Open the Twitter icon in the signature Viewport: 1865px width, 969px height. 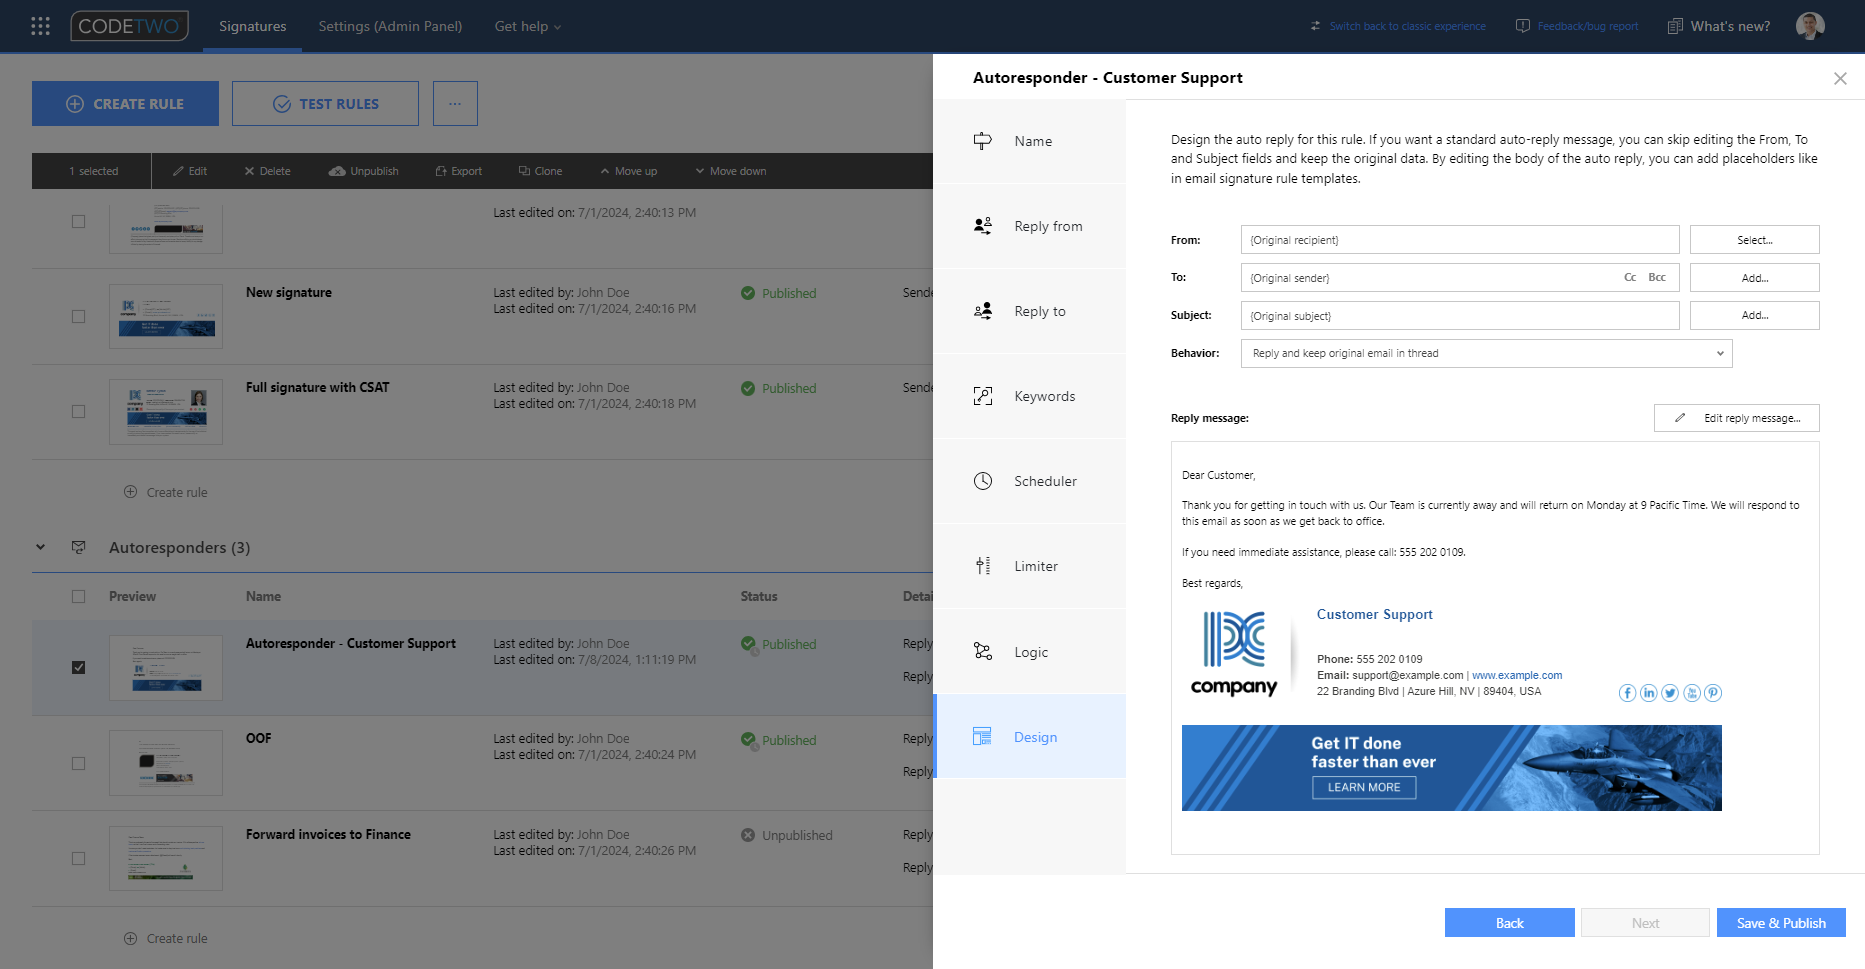[x=1670, y=692]
